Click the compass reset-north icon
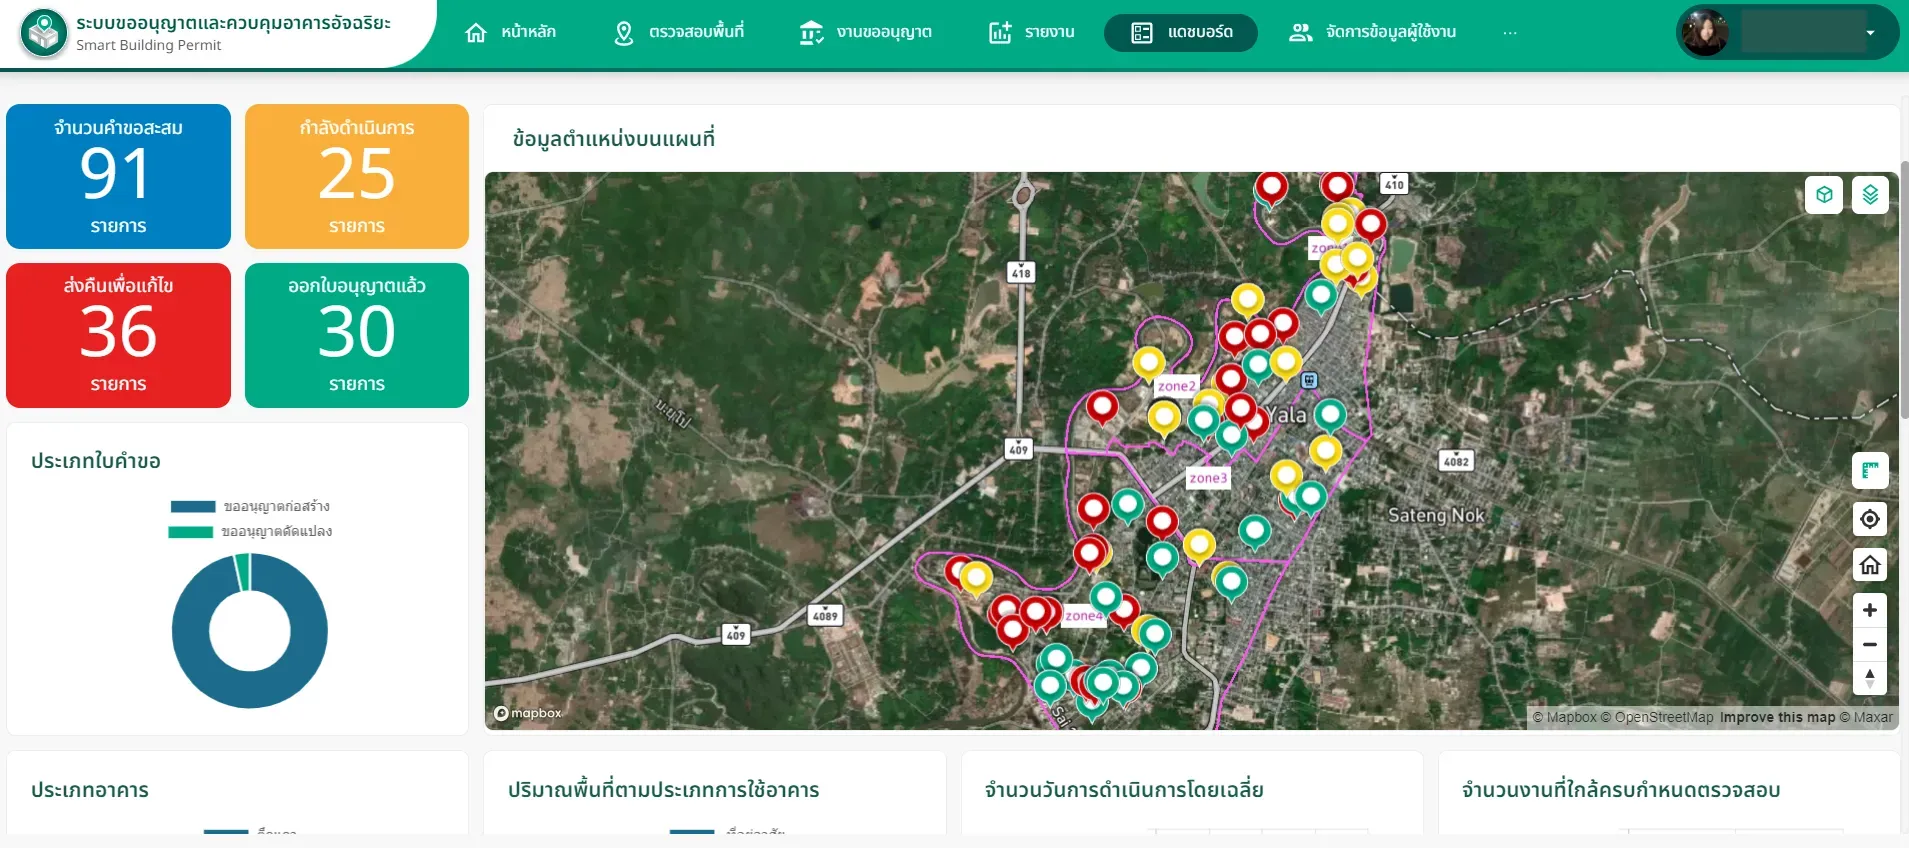The height and width of the screenshot is (848, 1909). (x=1870, y=678)
